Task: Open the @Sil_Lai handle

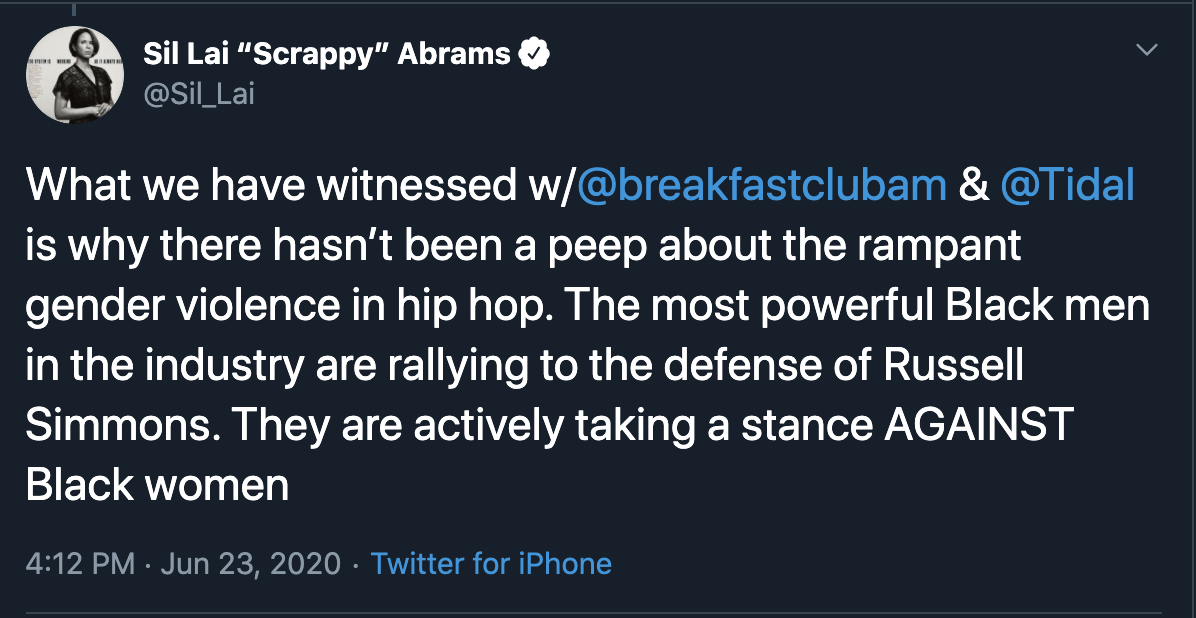Action: pyautogui.click(x=198, y=97)
